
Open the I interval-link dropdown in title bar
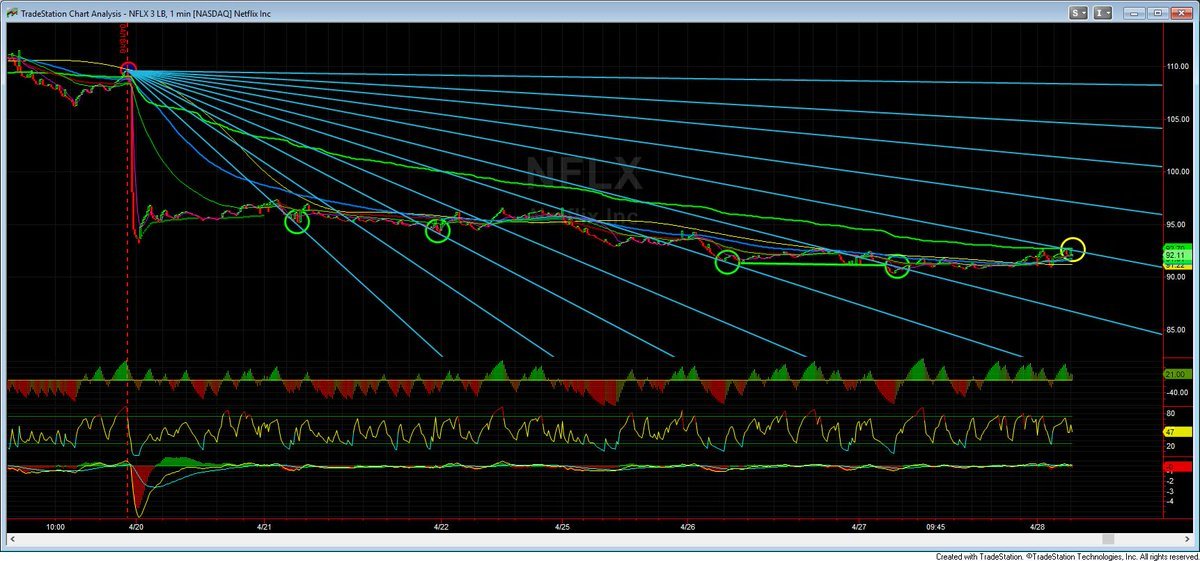point(1101,13)
